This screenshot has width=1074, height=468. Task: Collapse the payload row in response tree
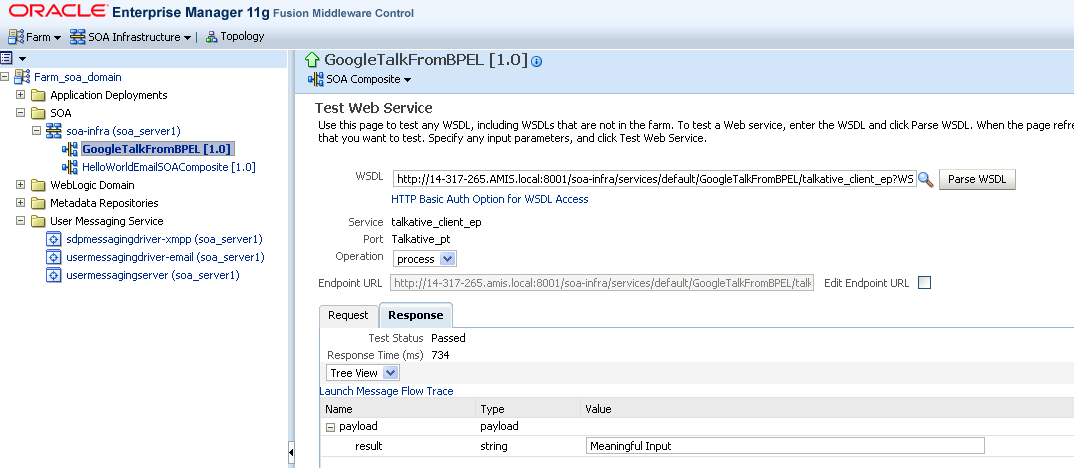point(330,427)
